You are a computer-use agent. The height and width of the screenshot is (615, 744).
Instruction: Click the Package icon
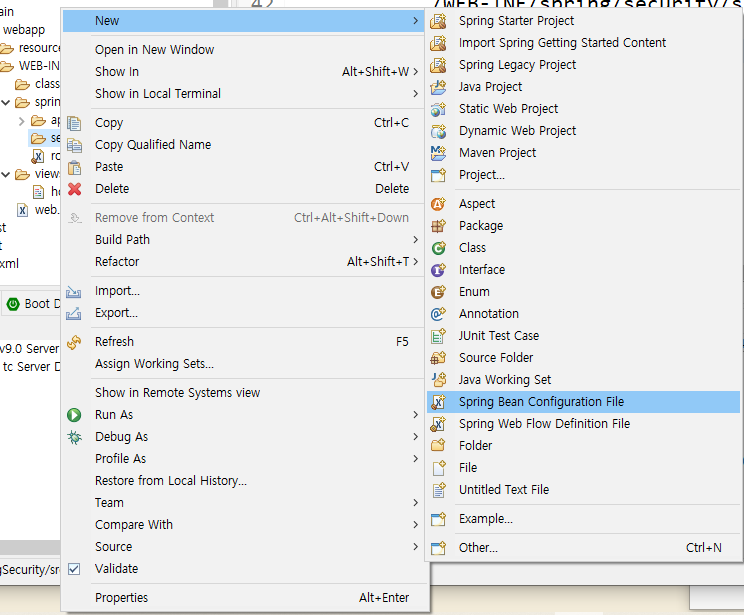click(x=438, y=226)
